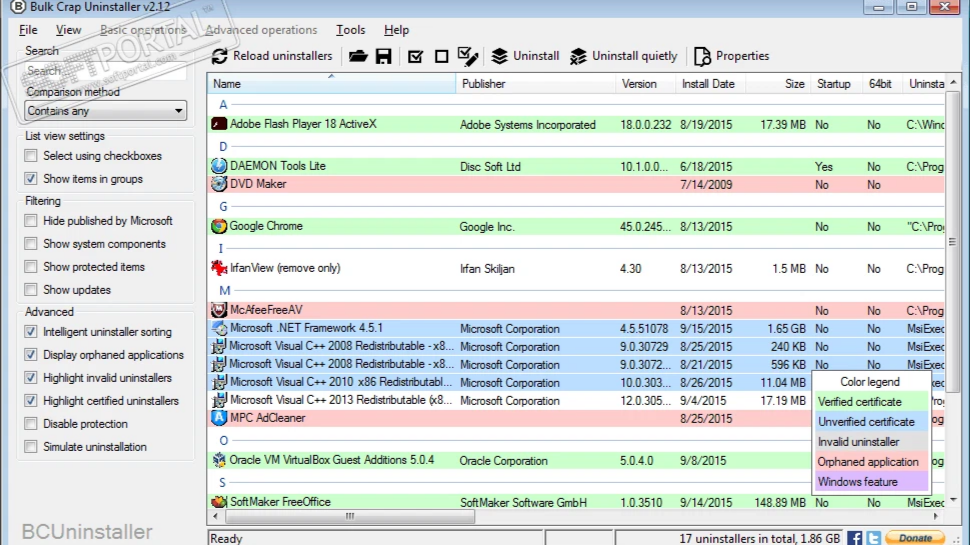Enable Disable protection checkbox
The width and height of the screenshot is (970, 545).
click(x=30, y=424)
